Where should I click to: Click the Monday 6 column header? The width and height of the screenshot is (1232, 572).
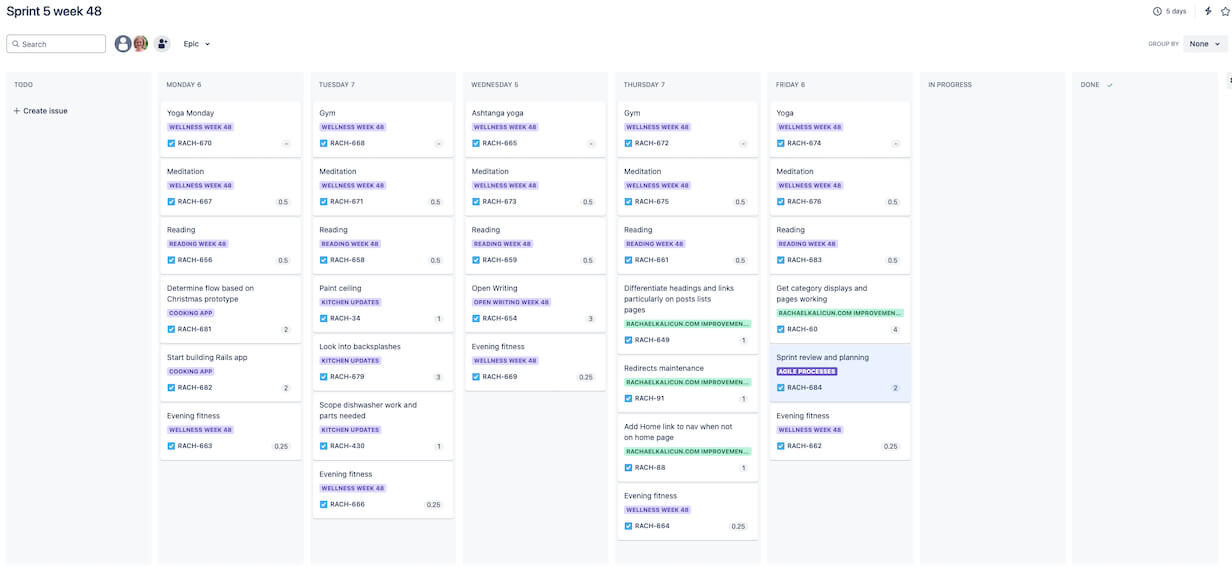tap(184, 85)
